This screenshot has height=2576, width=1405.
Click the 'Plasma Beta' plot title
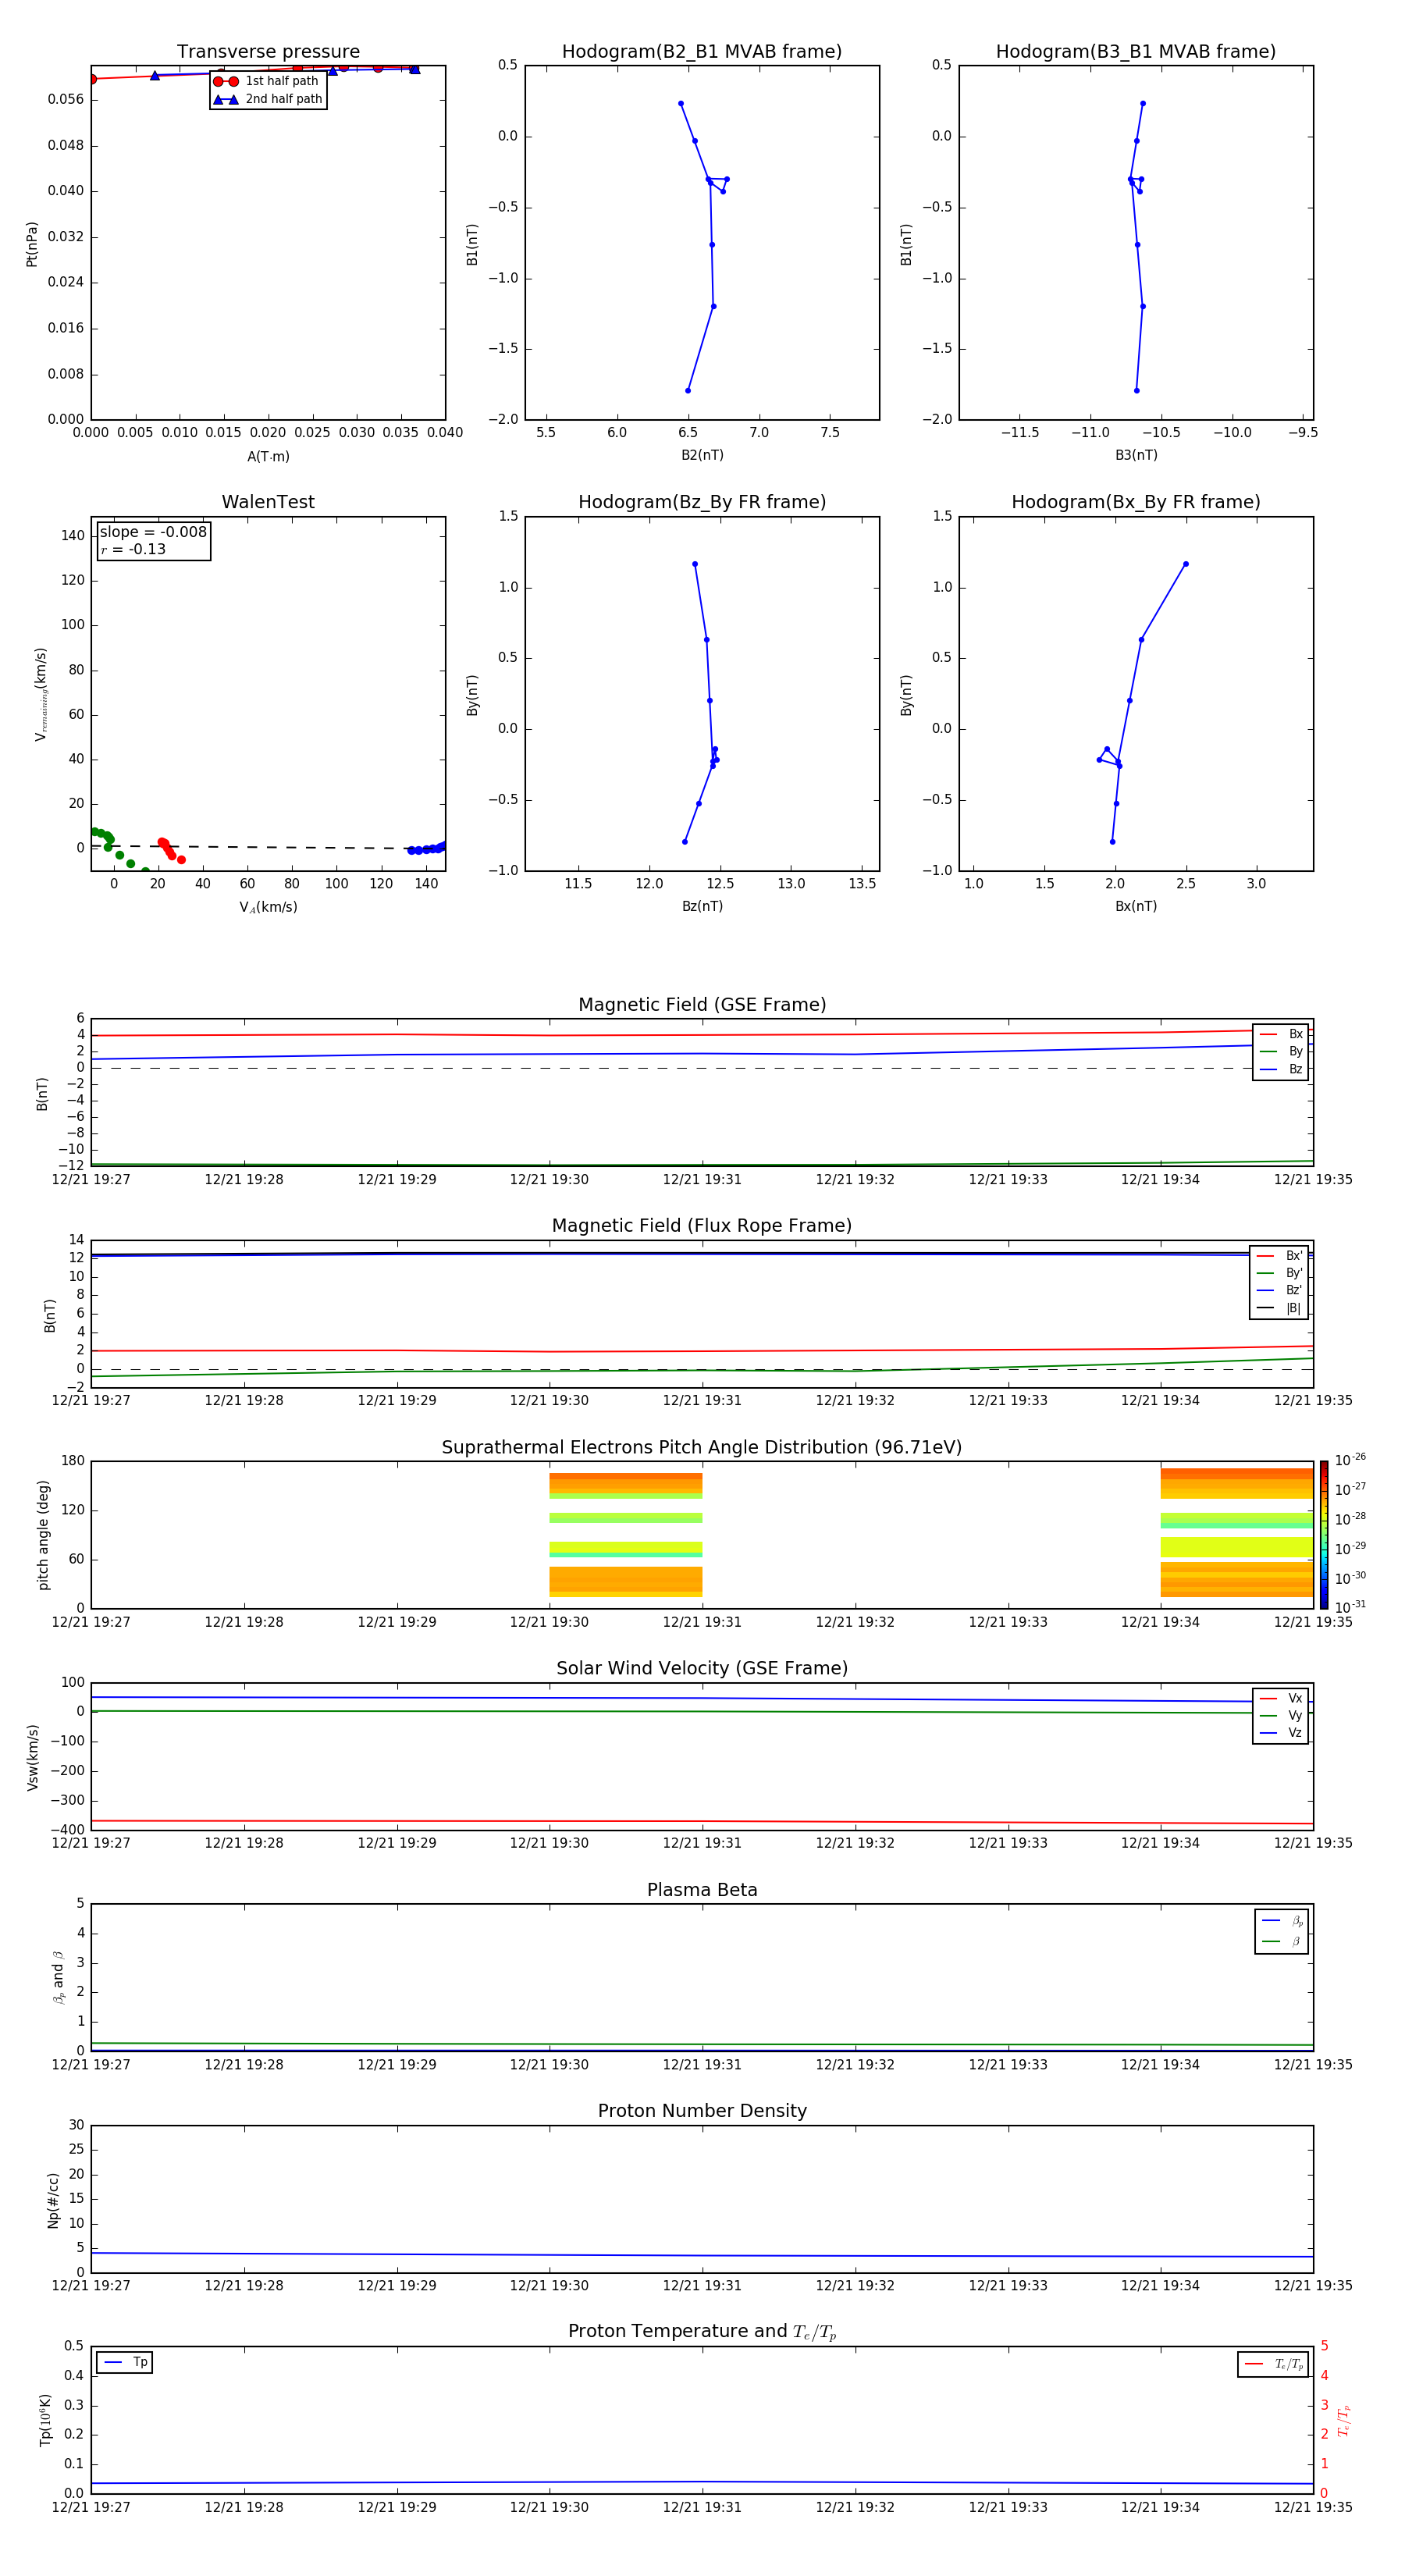(702, 1890)
